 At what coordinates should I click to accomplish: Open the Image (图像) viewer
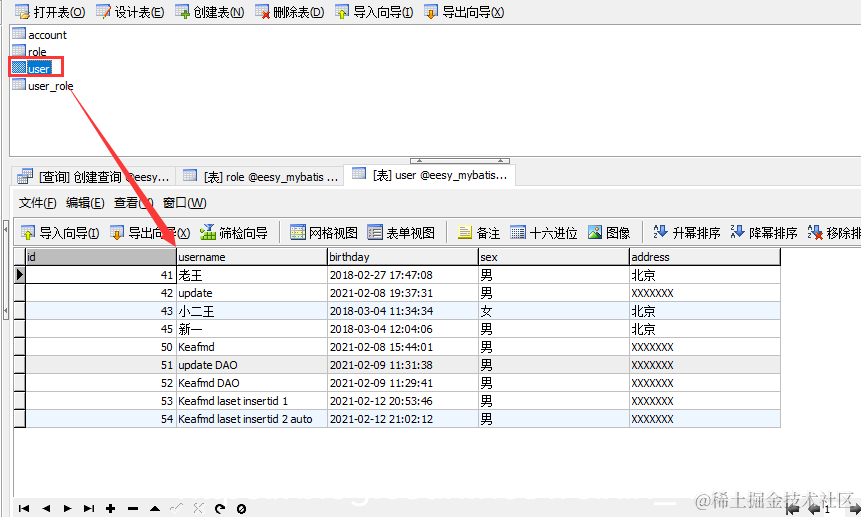[609, 233]
